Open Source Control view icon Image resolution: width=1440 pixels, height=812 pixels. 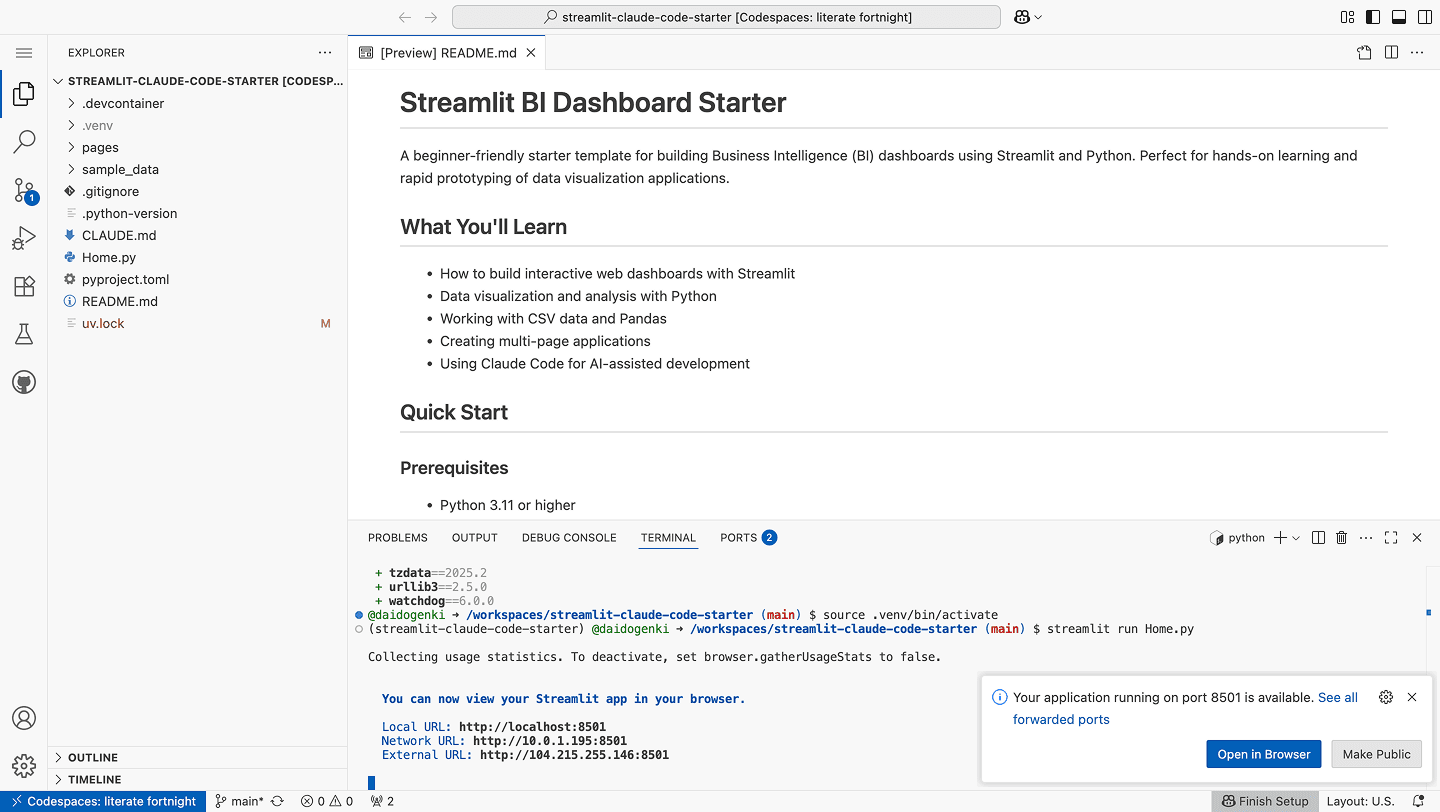coord(24,190)
